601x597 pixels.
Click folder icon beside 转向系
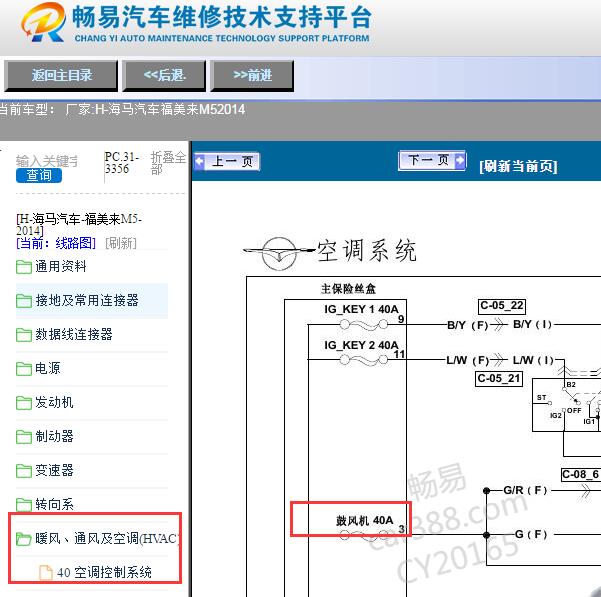coord(24,505)
